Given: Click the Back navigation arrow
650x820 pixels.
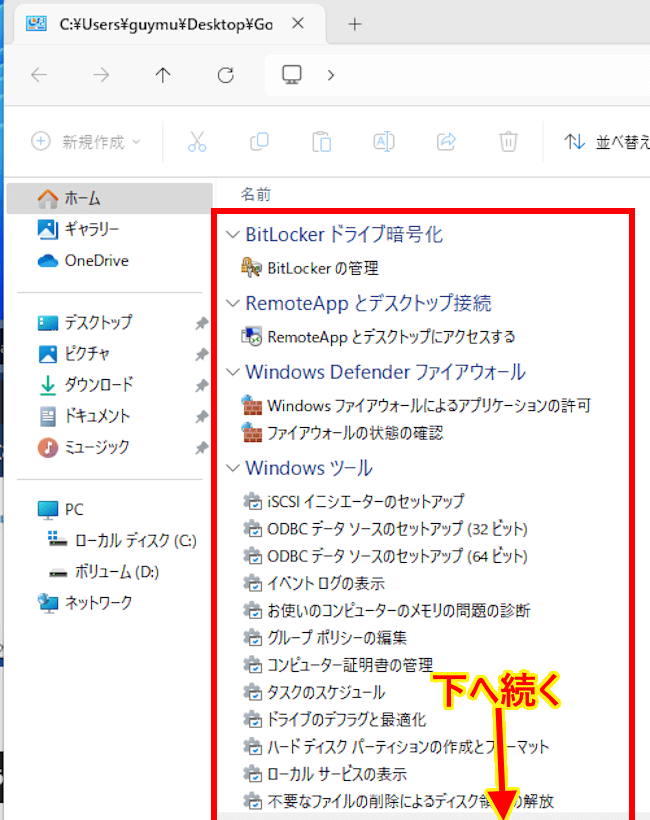Looking at the screenshot, I should point(39,75).
